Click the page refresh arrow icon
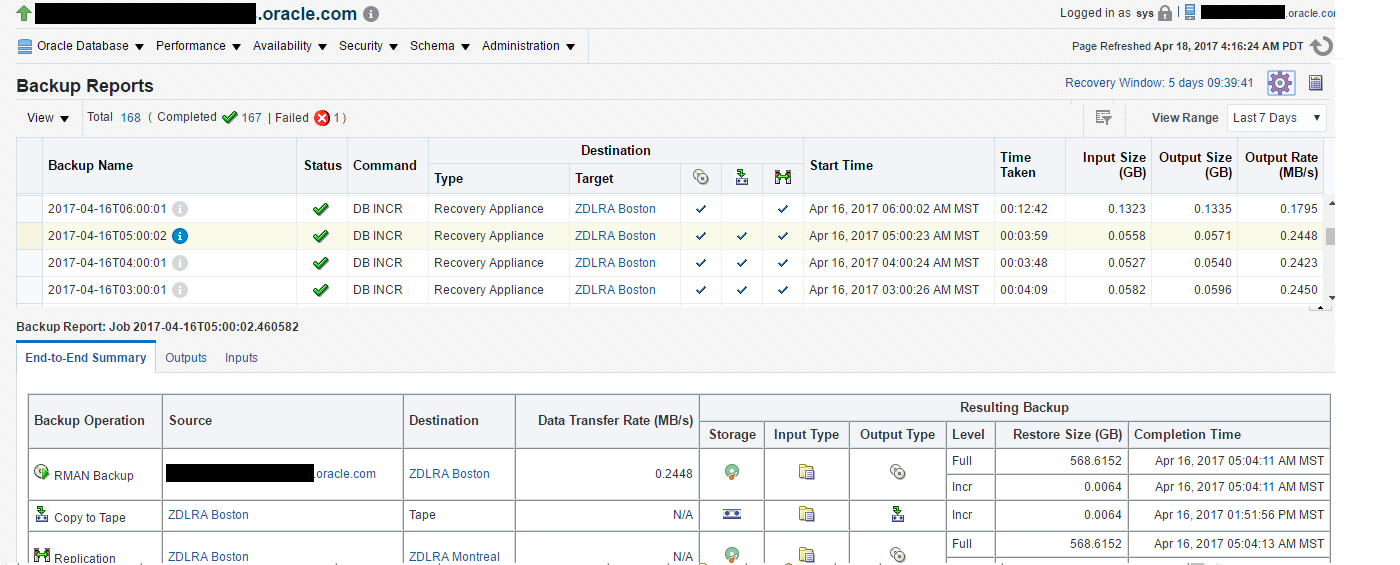The image size is (1400, 565). [1322, 46]
